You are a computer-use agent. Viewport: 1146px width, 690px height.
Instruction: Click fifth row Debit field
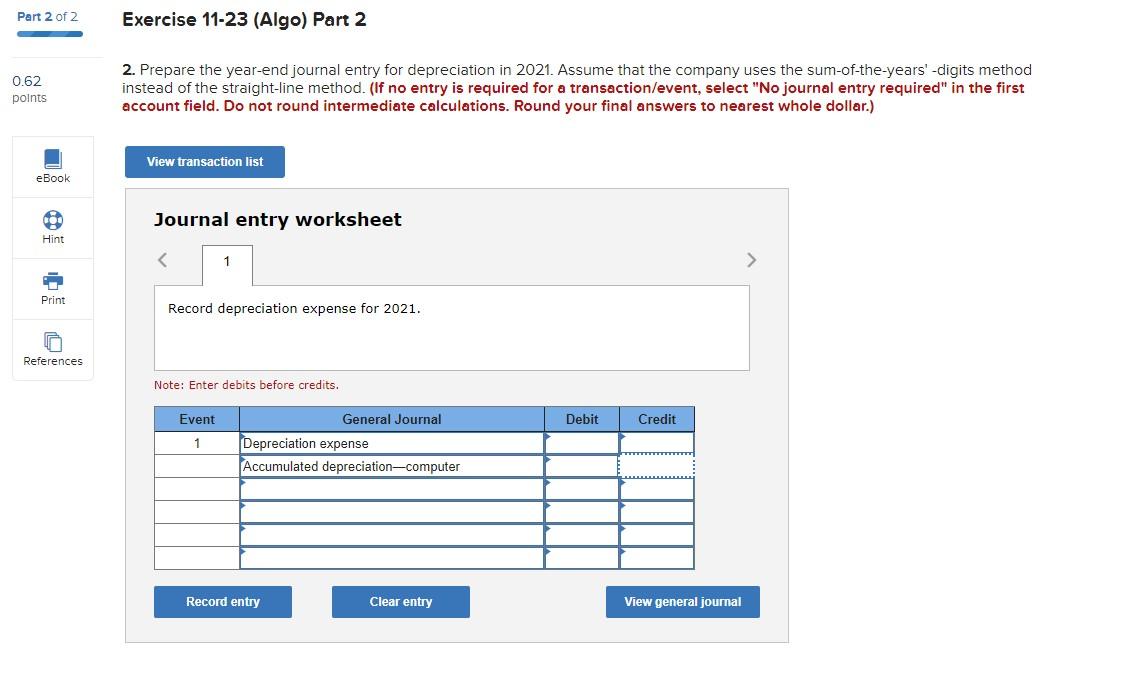pos(582,535)
